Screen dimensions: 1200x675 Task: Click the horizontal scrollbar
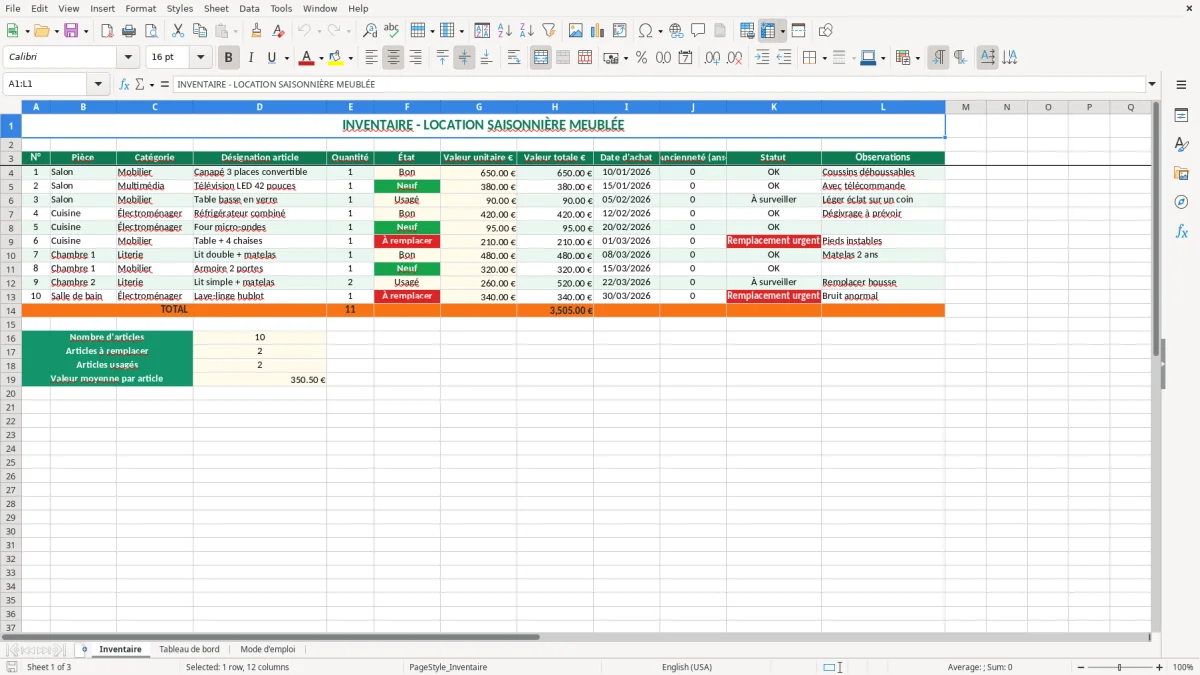[x=270, y=637]
